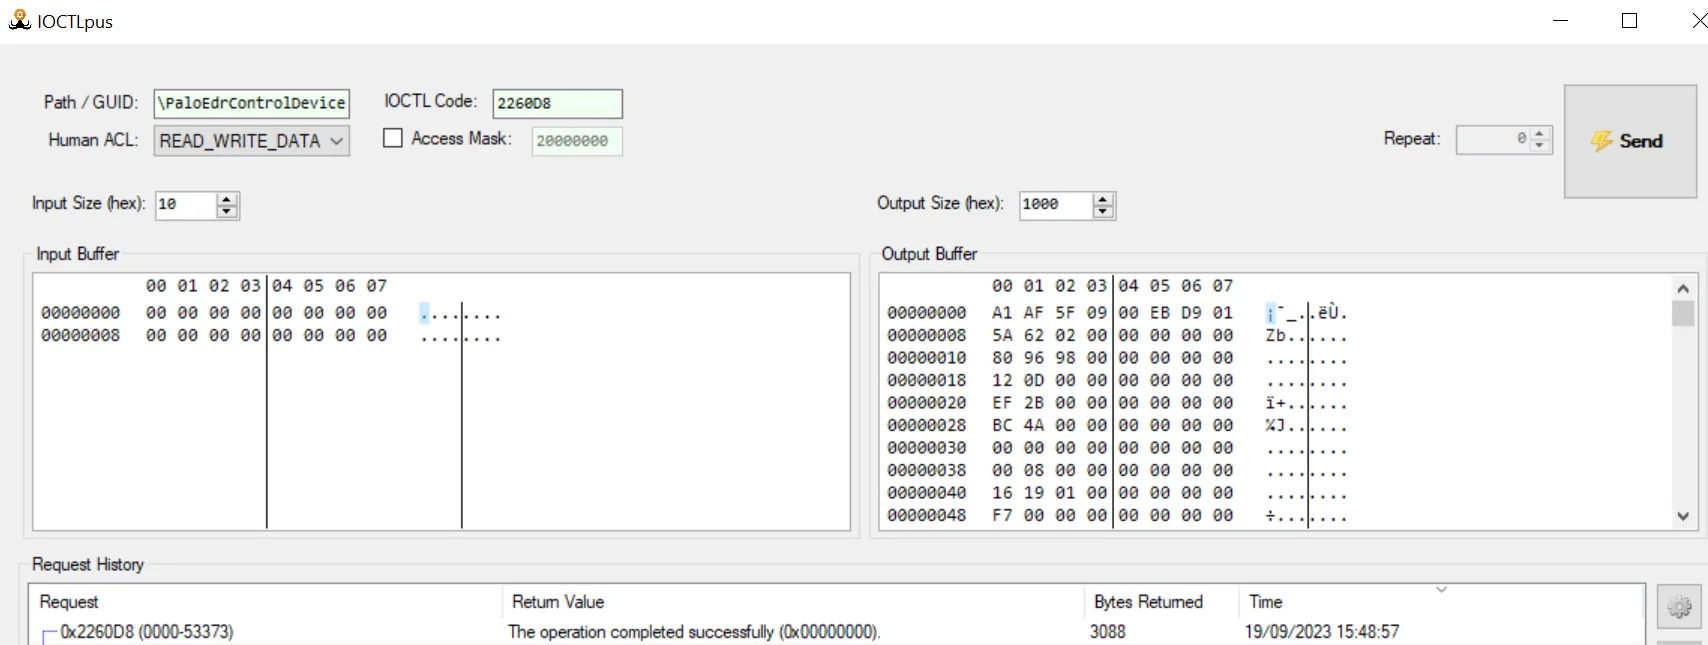This screenshot has height=645, width=1708.
Task: Decrease the Input Size value with down arrow
Action: (227, 211)
